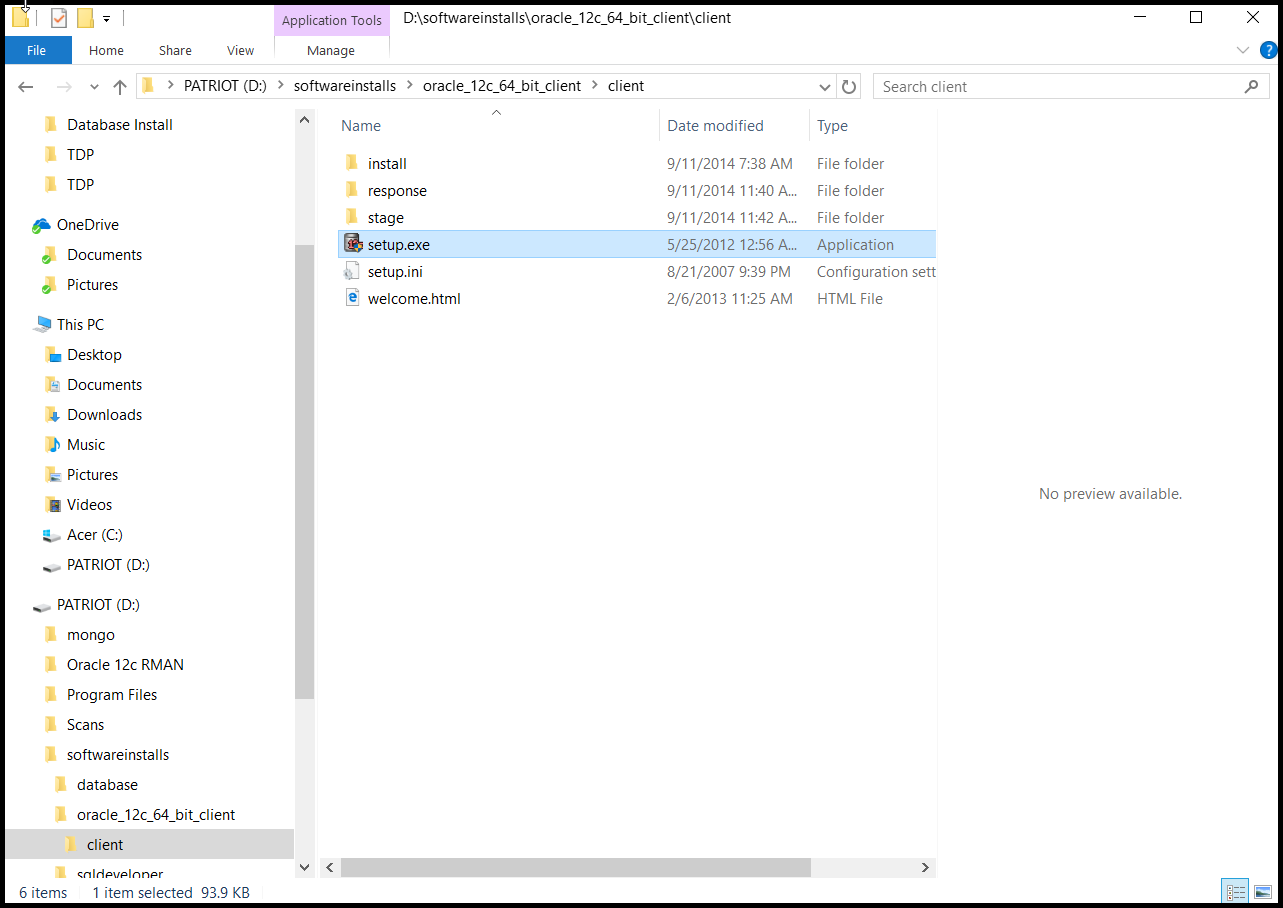Screen dimensions: 1283x908
Task: Click the 8/21/2007 9:39 PM date cell
Action: click(728, 271)
